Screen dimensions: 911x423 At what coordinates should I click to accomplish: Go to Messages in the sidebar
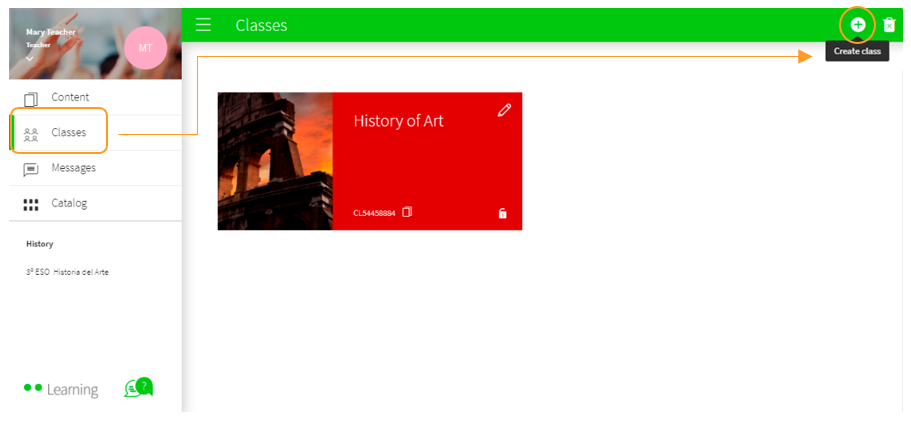point(73,168)
